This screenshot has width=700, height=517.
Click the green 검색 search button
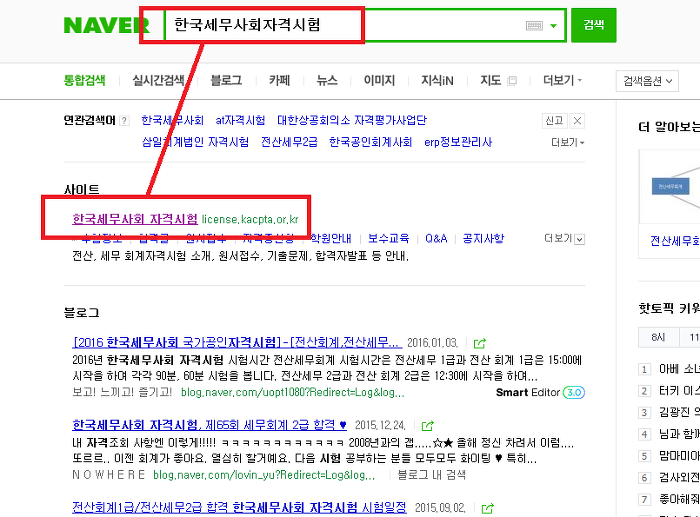click(594, 25)
